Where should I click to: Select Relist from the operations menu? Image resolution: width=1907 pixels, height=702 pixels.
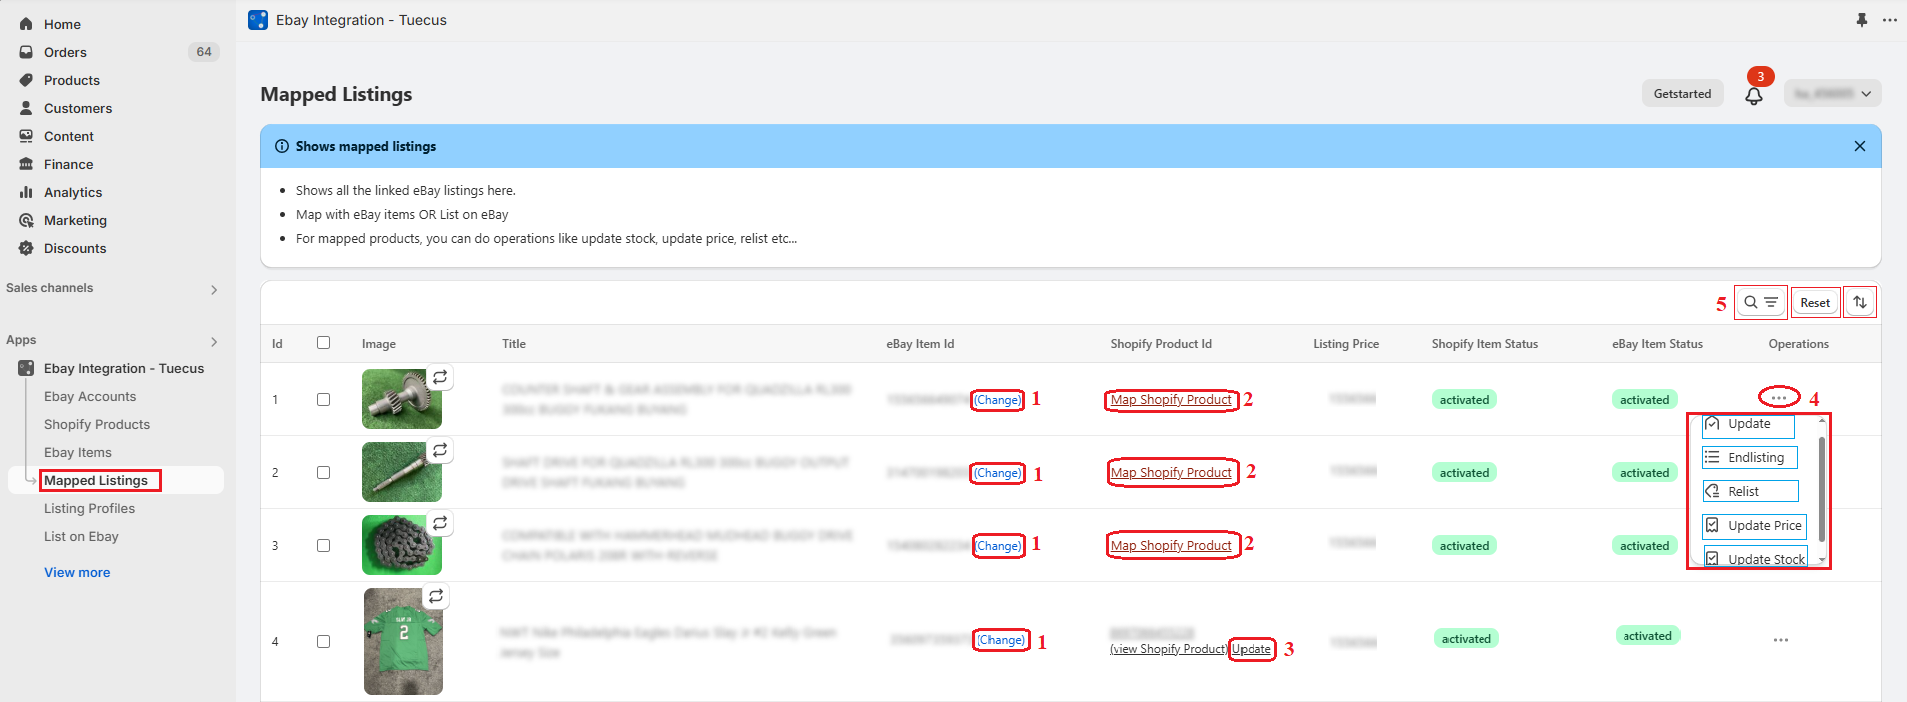[x=1750, y=491]
